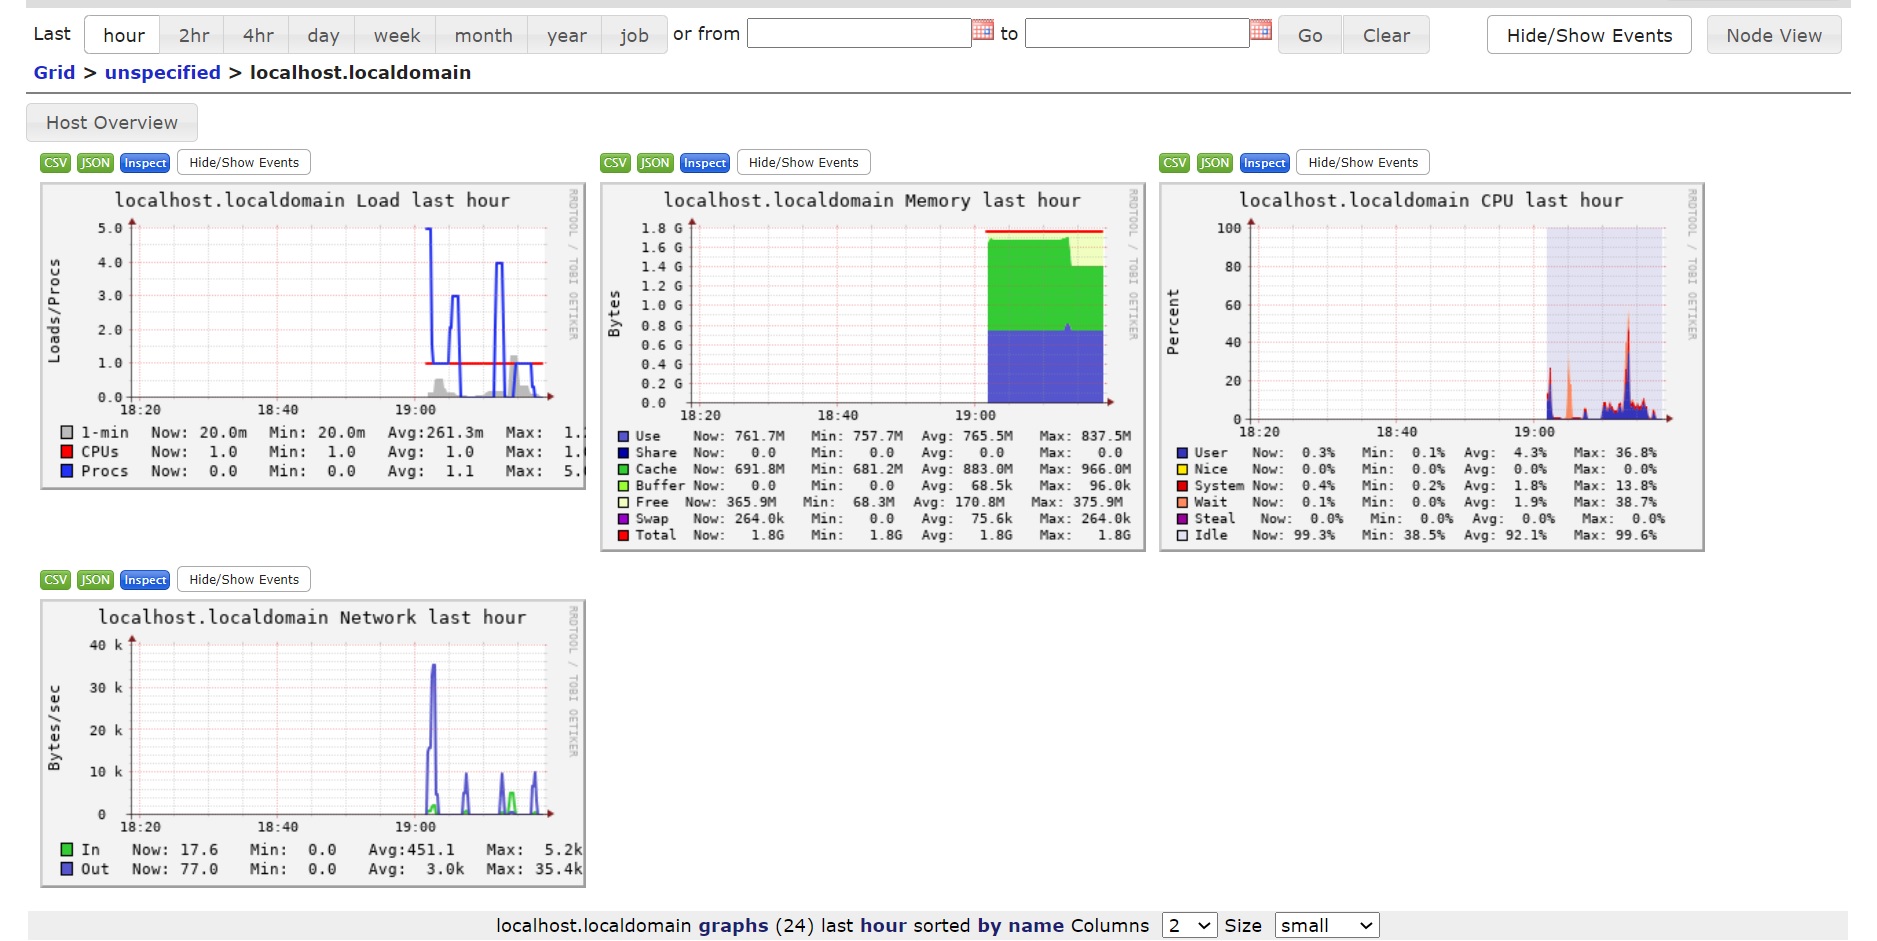Click the 'graphs' word in footer
Viewport: 1877px width, 941px height.
click(733, 926)
